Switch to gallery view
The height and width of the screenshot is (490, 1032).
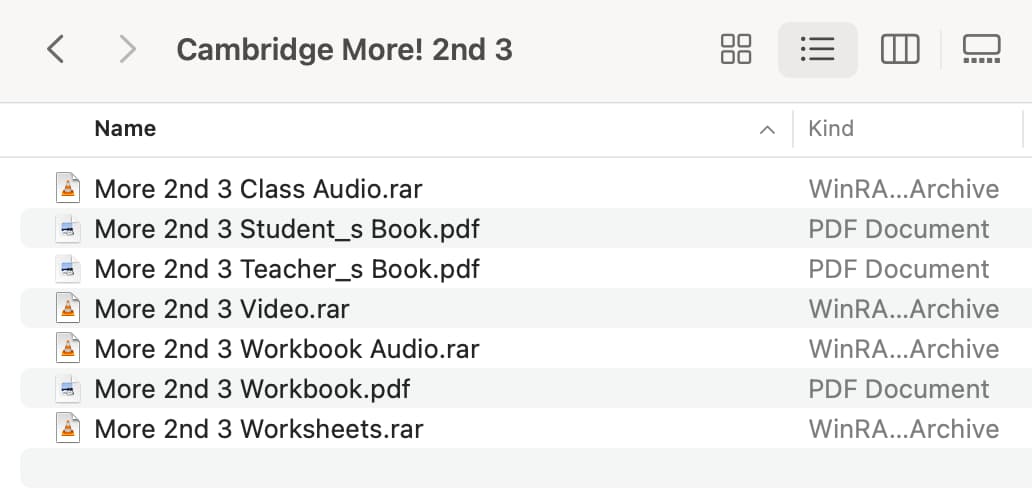[981, 49]
